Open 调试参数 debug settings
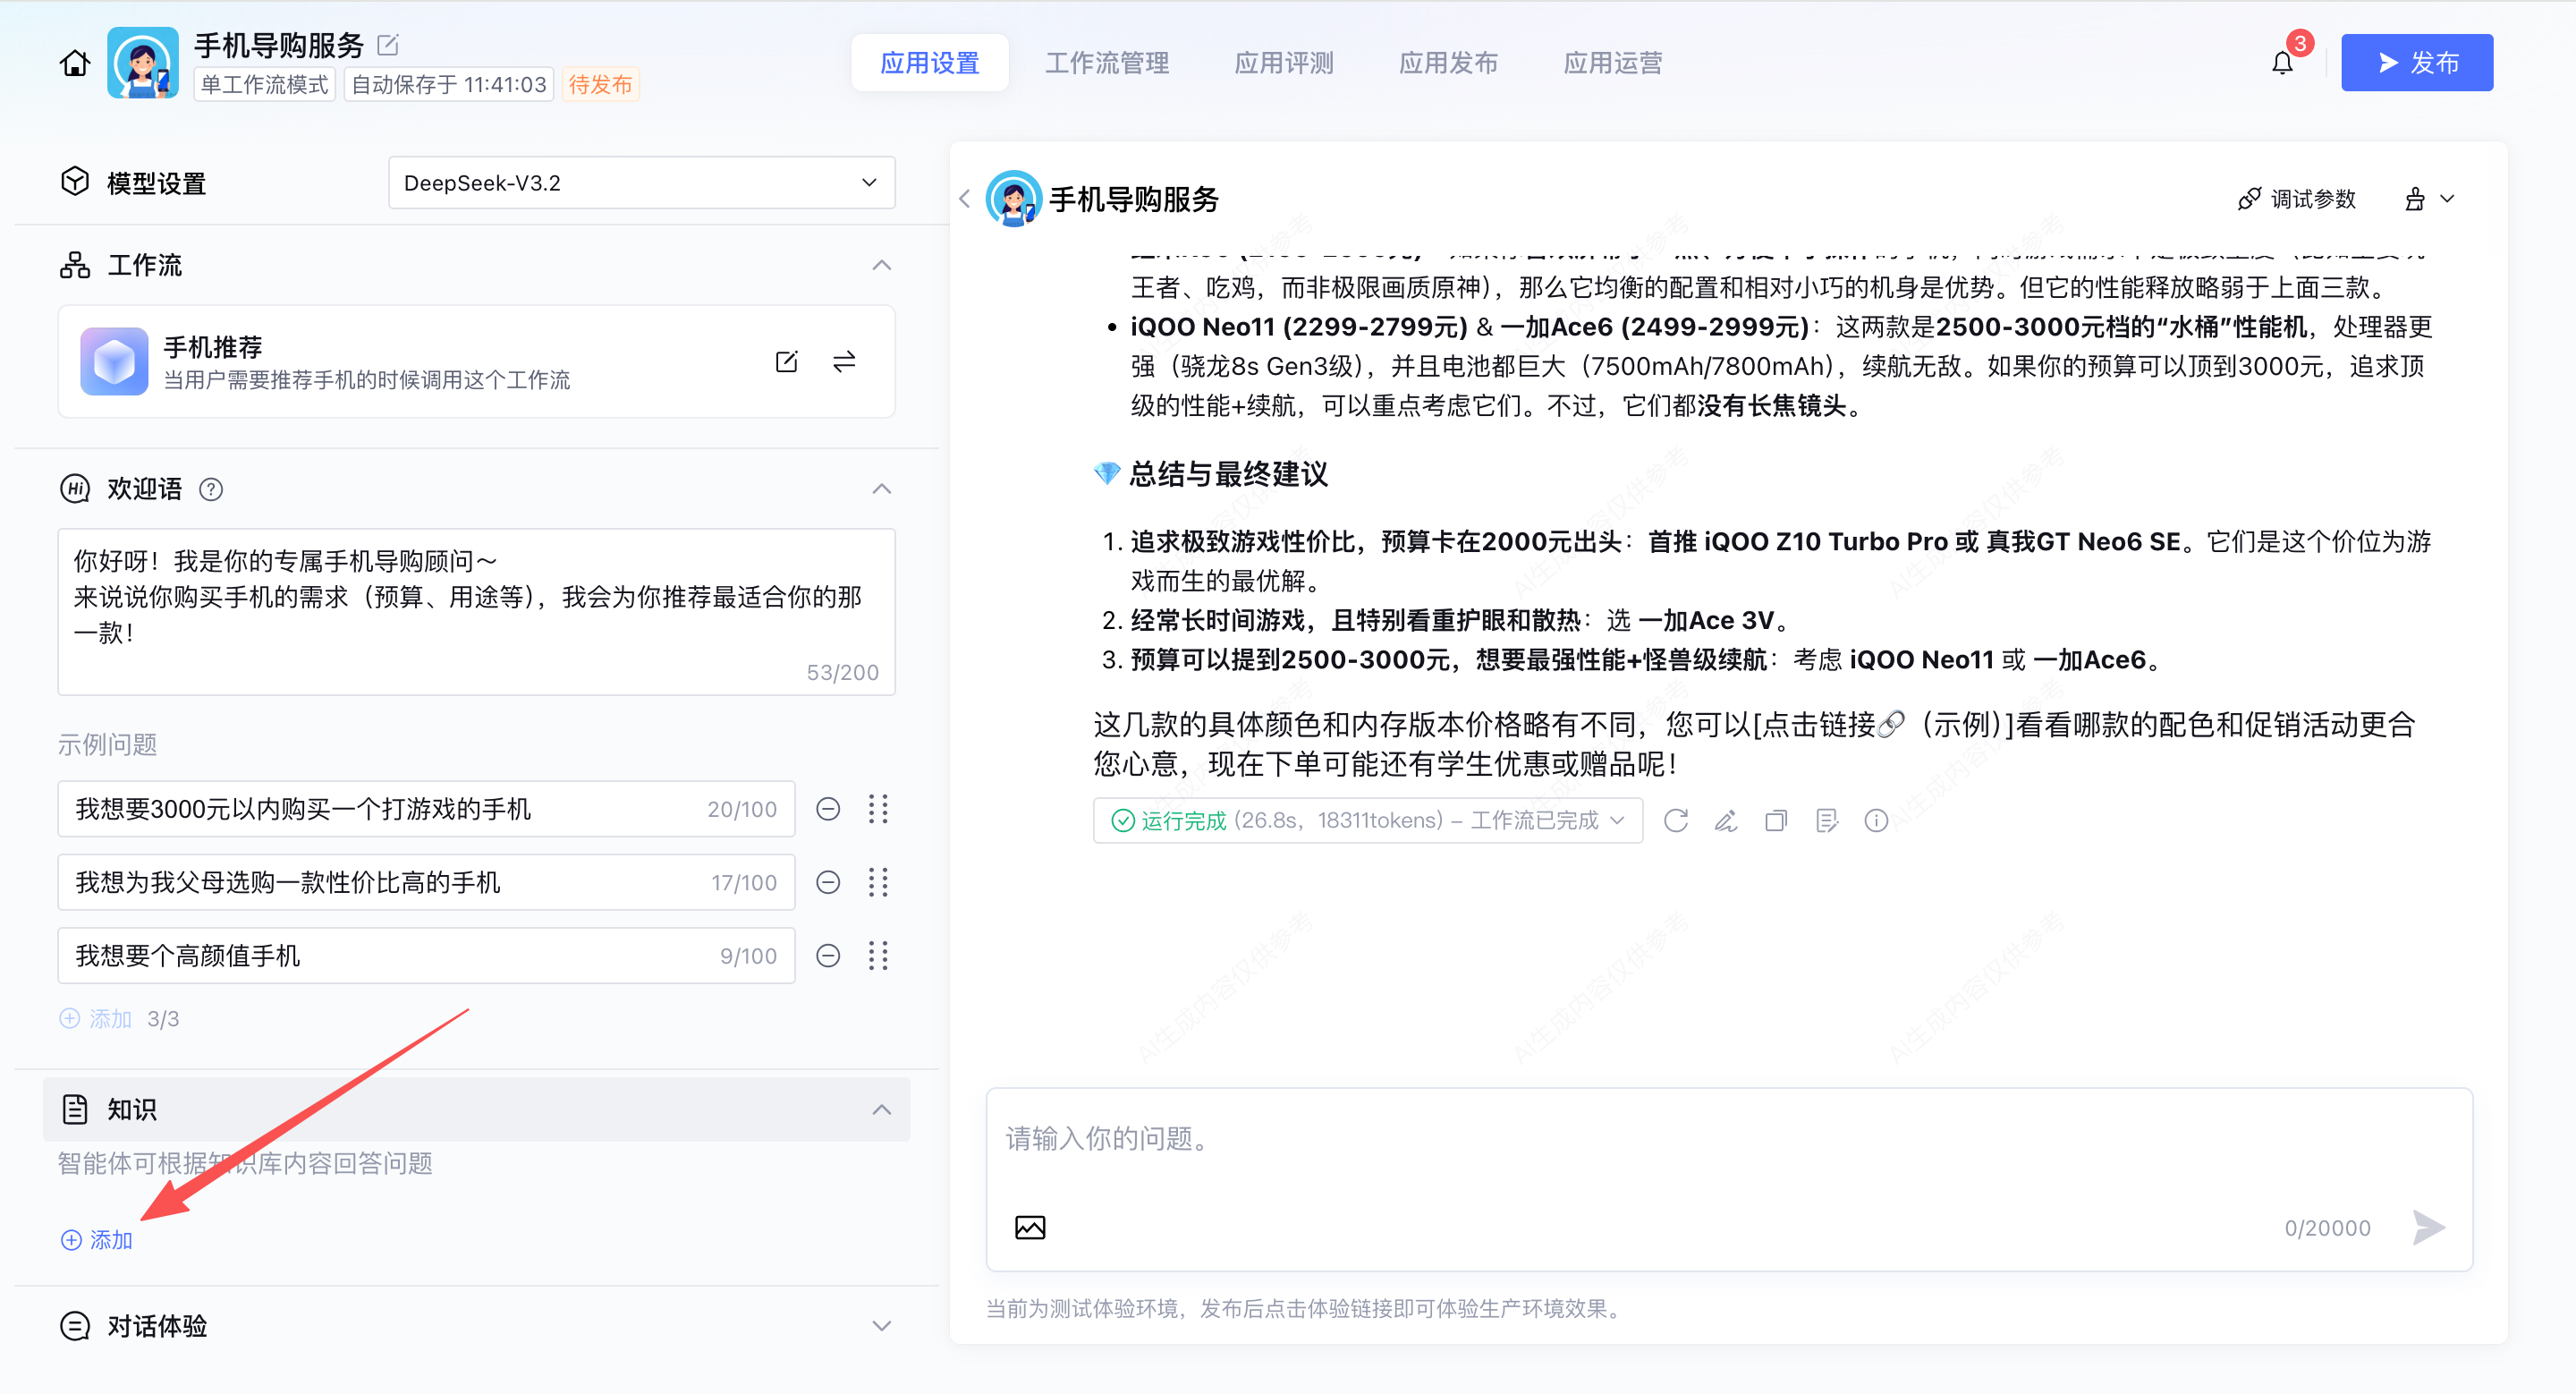Image resolution: width=2576 pixels, height=1394 pixels. pos(2297,198)
